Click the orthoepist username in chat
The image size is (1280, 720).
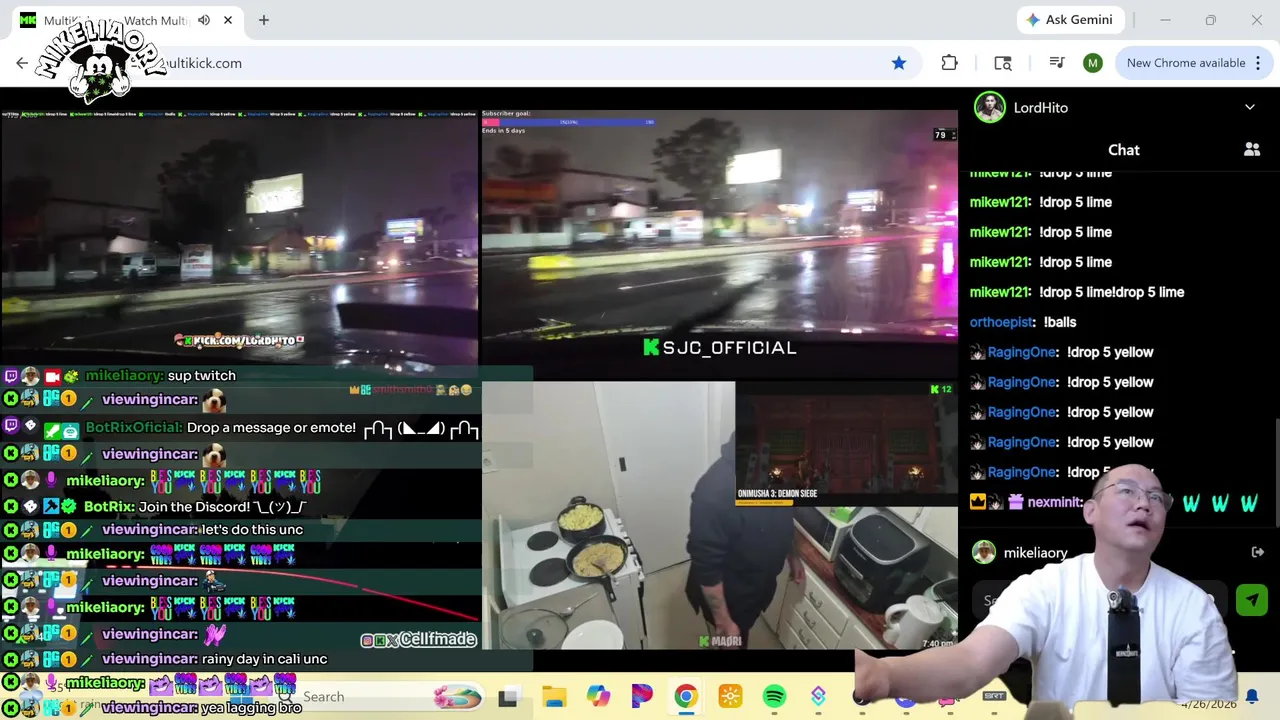click(x=1001, y=322)
